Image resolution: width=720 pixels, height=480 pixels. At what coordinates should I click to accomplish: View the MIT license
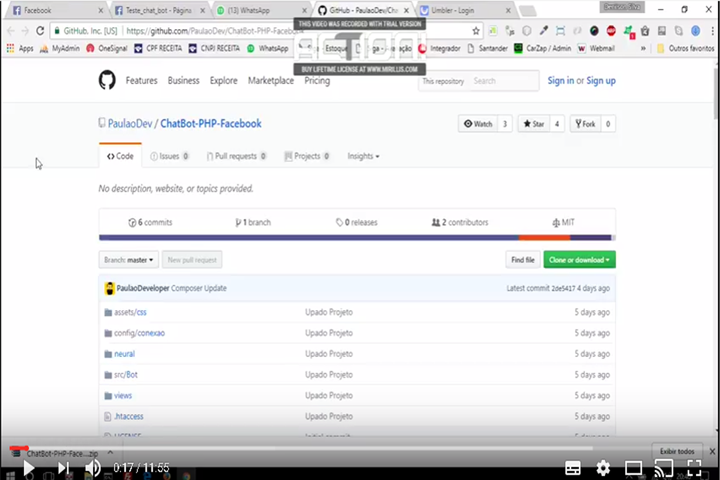point(563,222)
